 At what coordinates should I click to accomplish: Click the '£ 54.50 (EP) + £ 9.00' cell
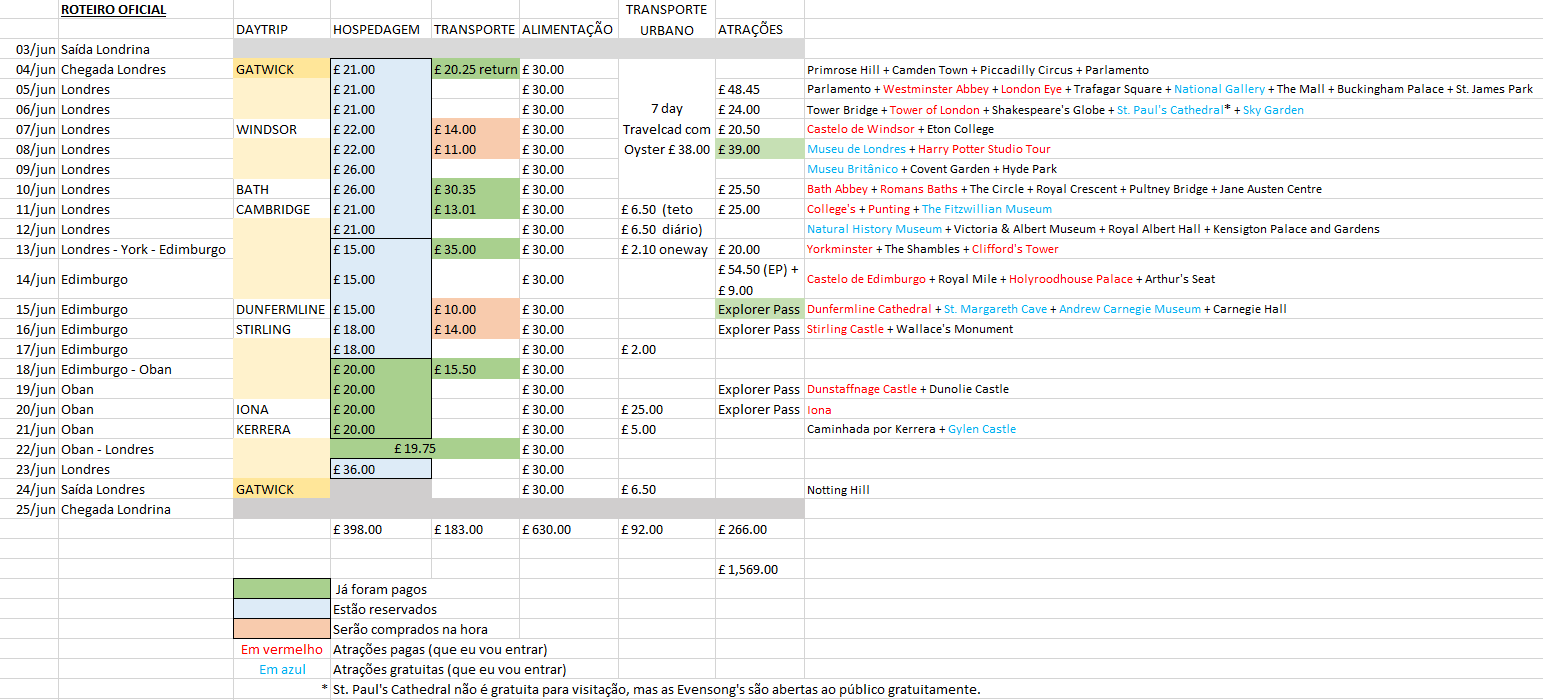click(x=759, y=279)
